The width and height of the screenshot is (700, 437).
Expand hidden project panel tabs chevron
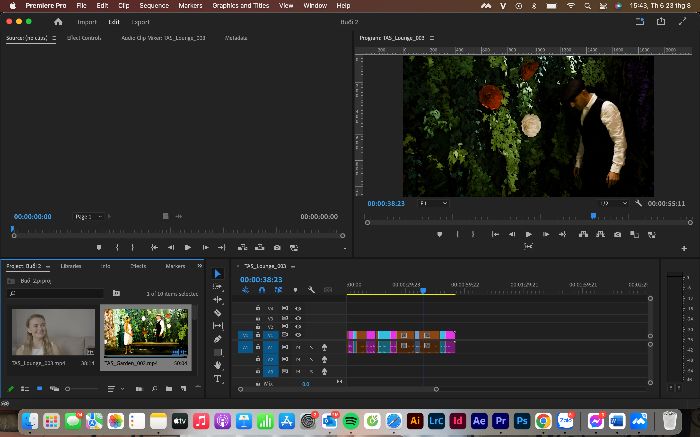(200, 266)
